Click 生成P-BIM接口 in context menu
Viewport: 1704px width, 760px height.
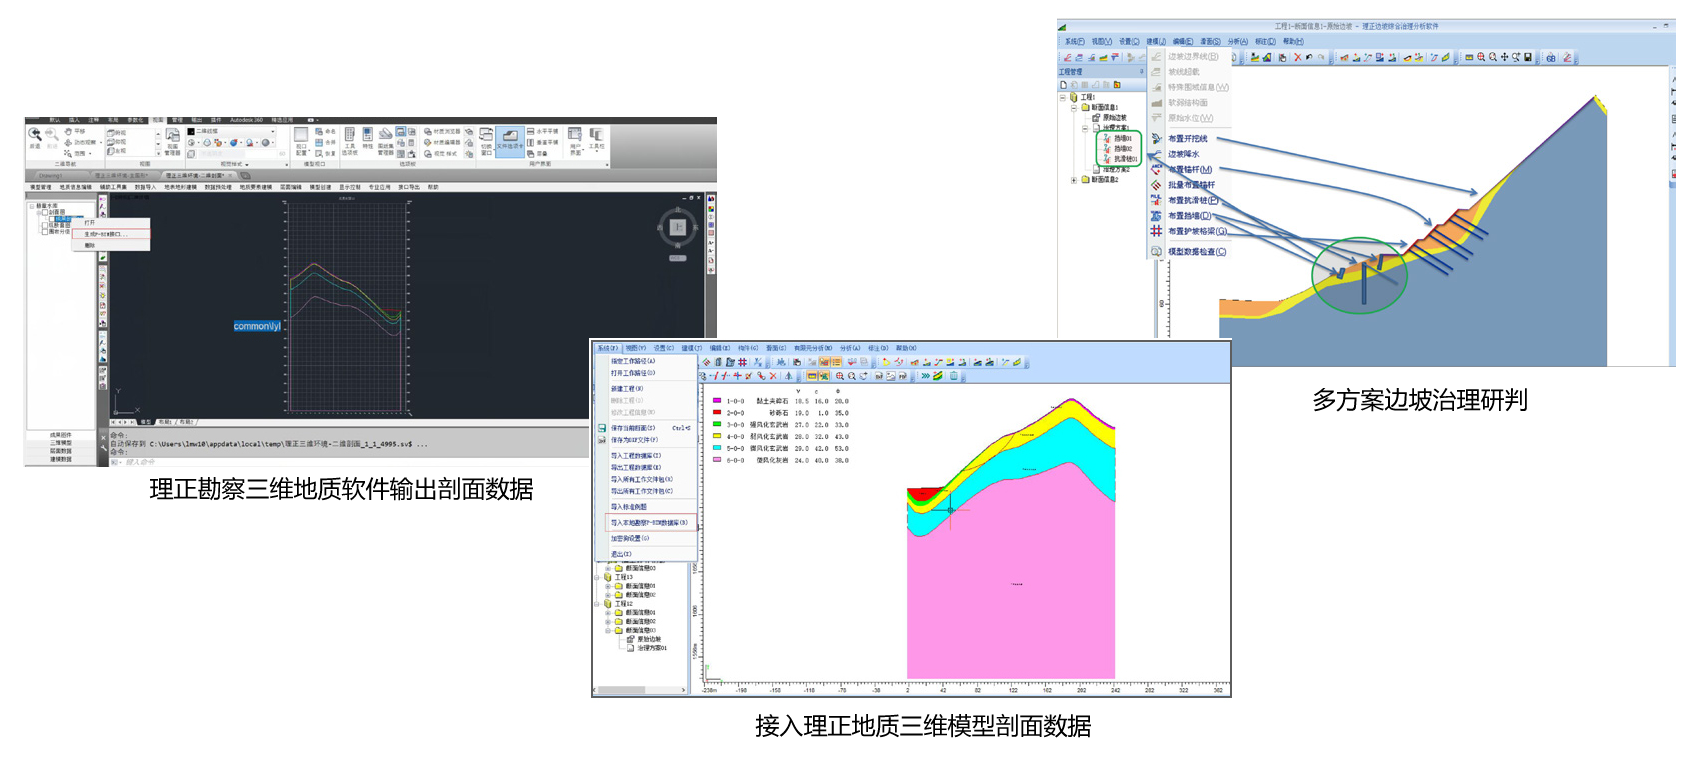[106, 234]
